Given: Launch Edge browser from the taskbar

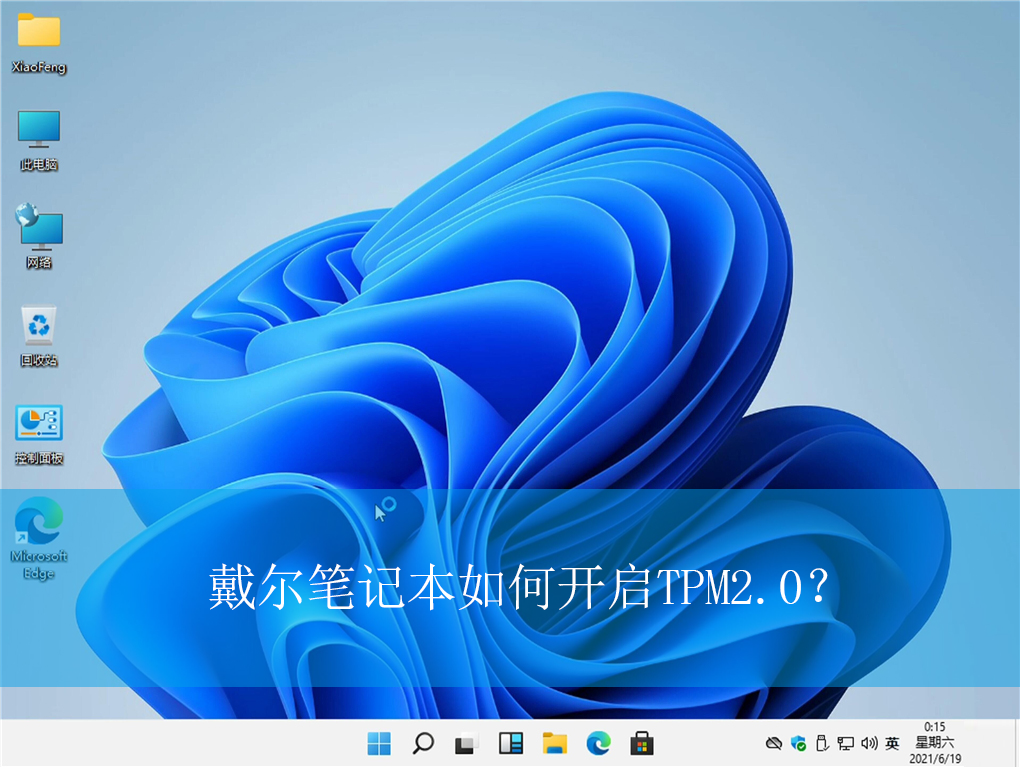Looking at the screenshot, I should pyautogui.click(x=597, y=743).
